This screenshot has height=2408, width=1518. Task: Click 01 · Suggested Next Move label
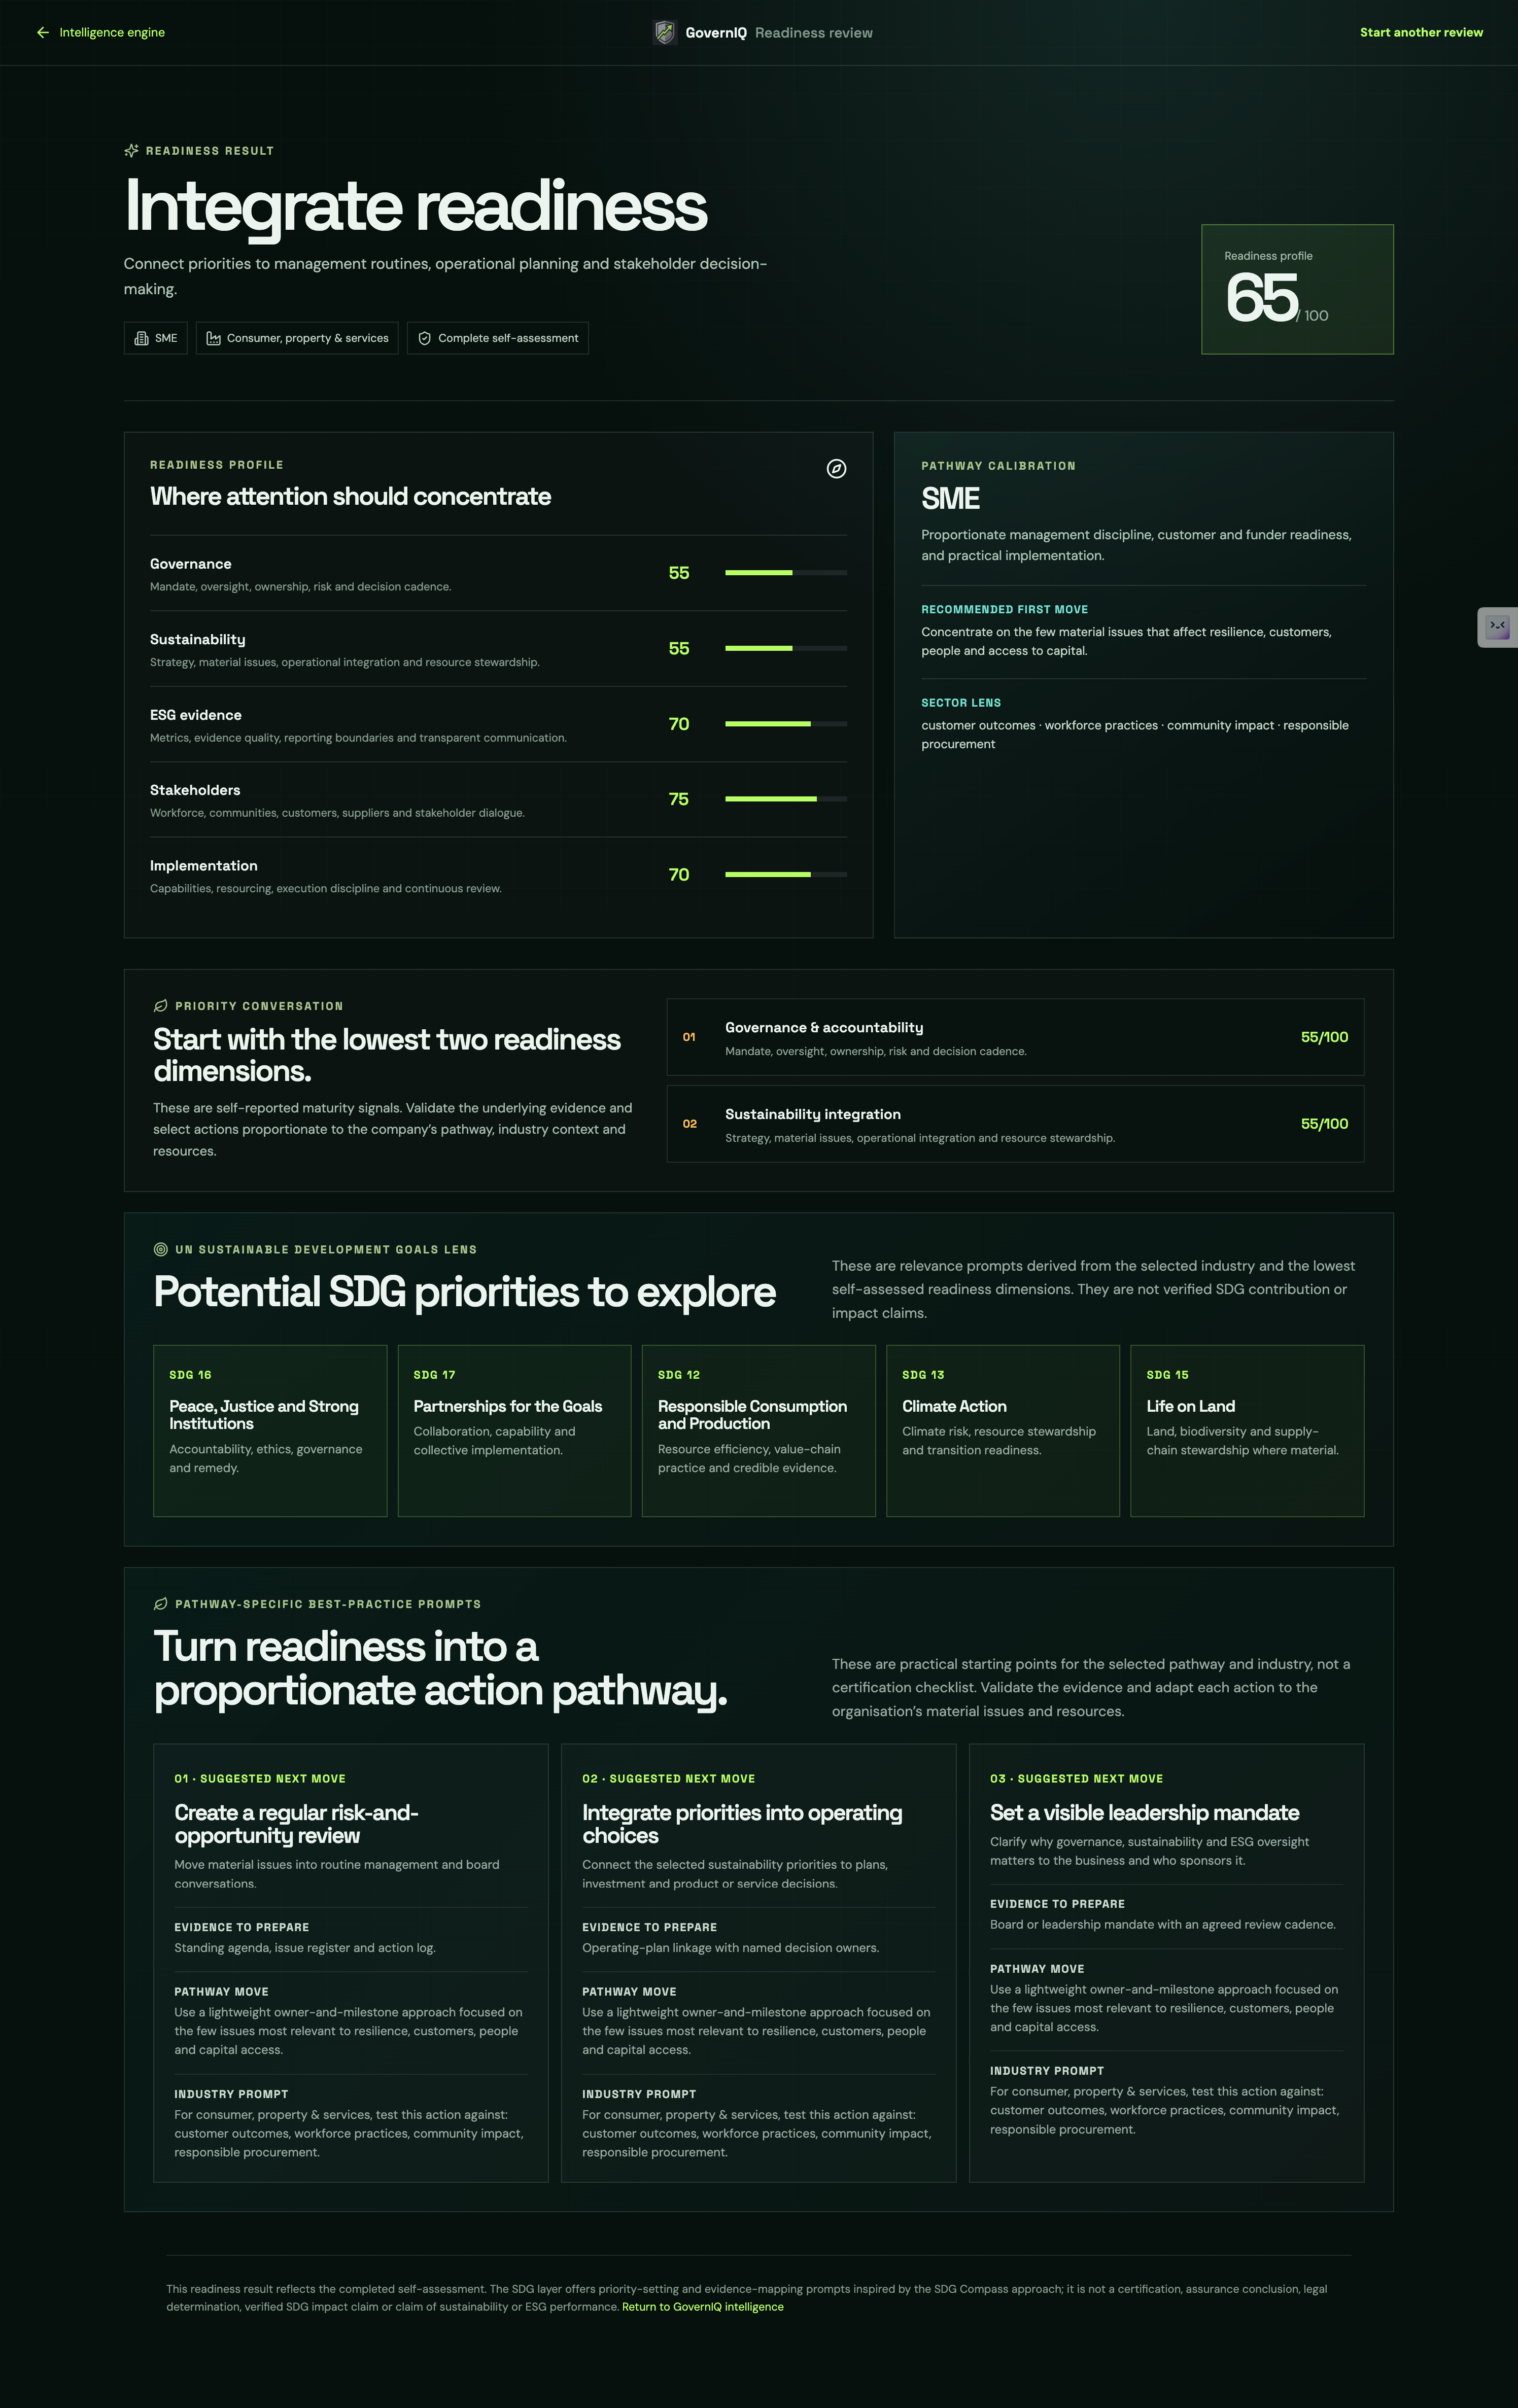click(x=260, y=1779)
